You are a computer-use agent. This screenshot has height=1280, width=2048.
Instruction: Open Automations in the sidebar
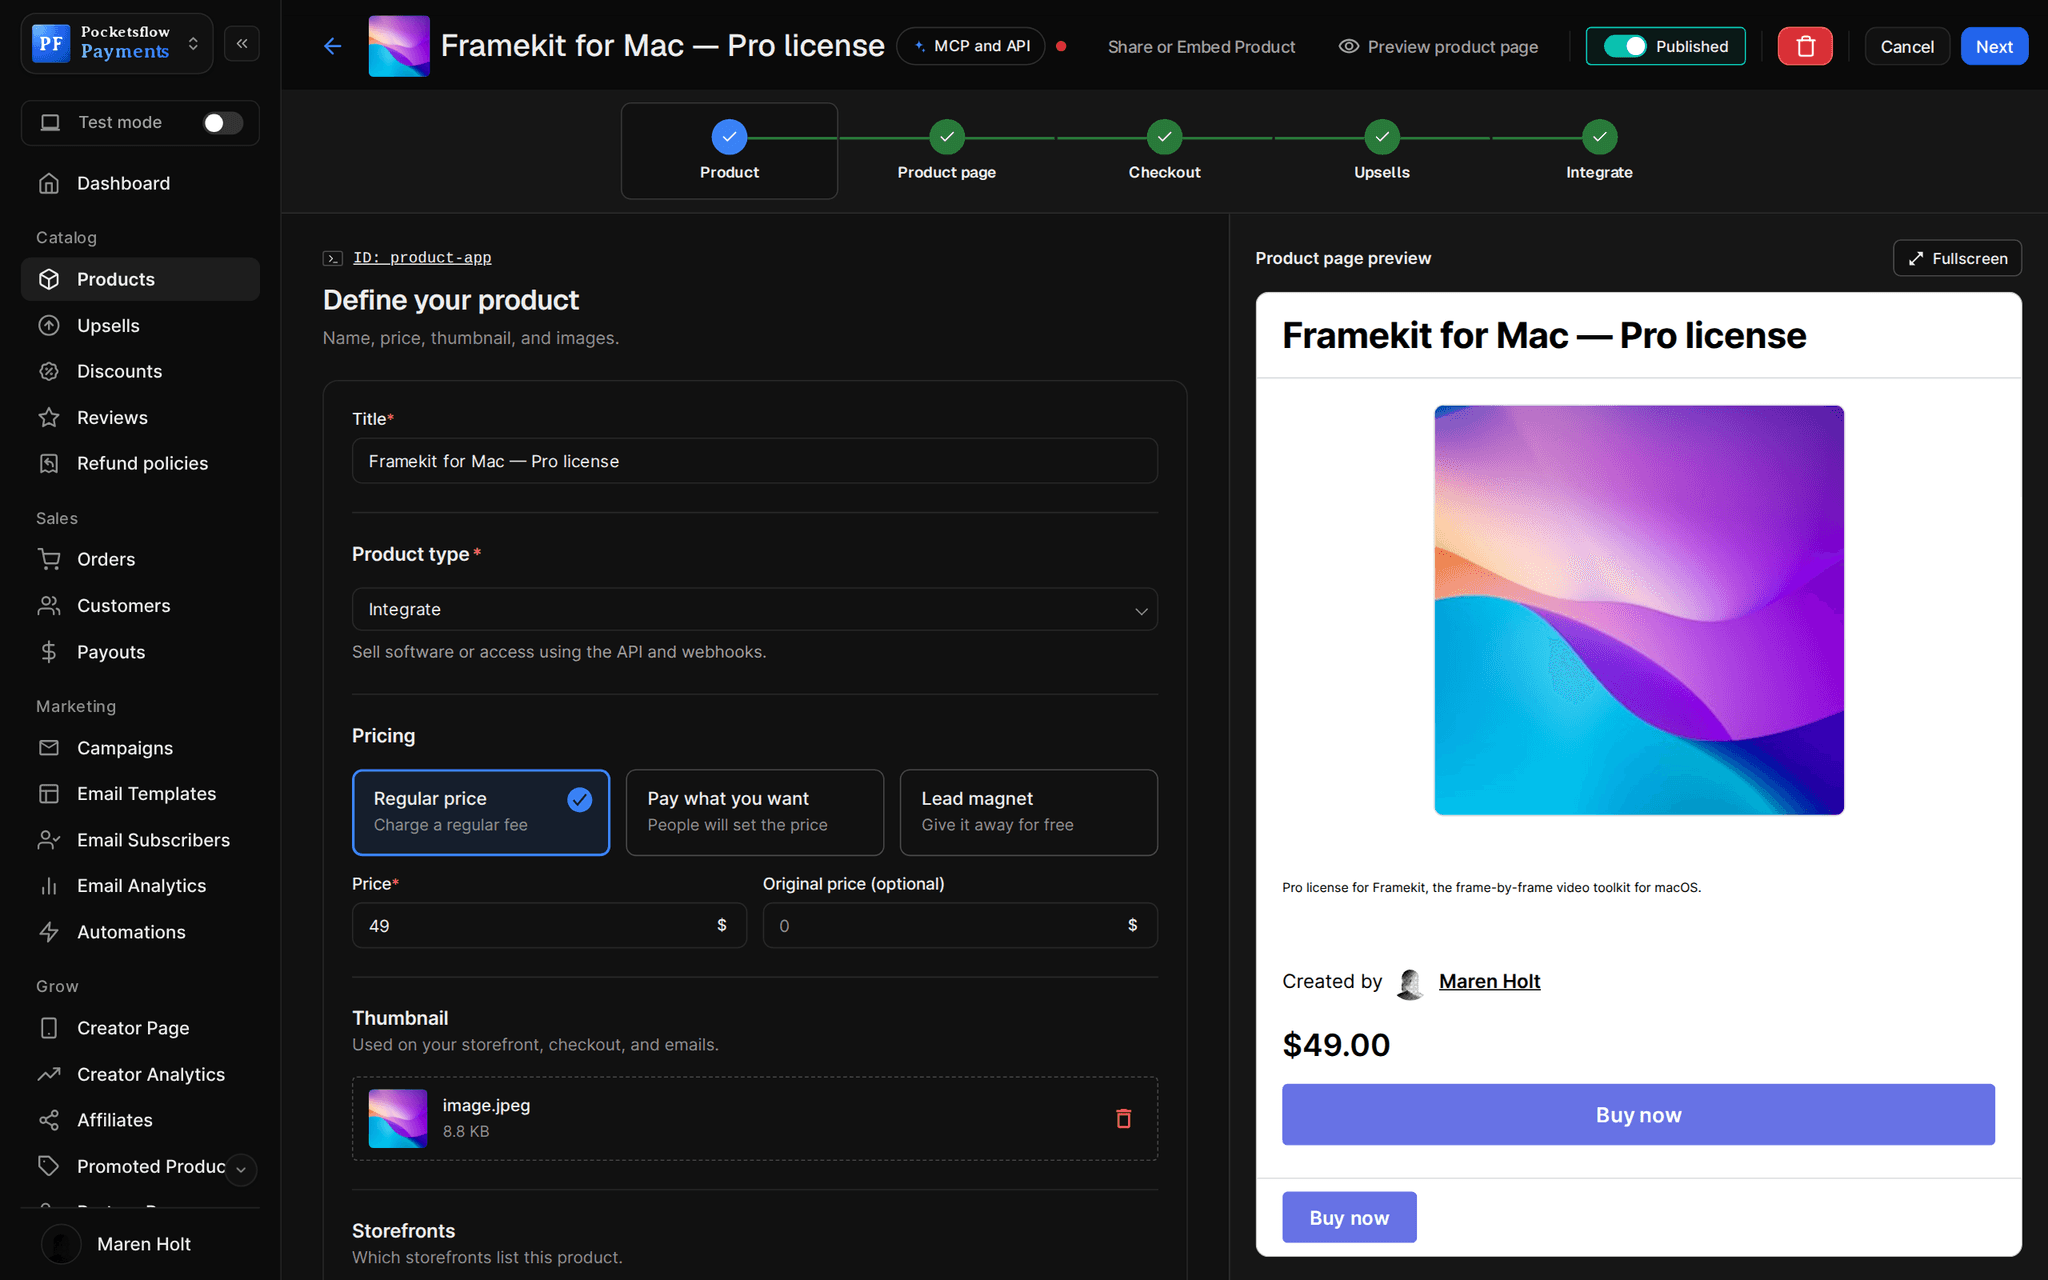coord(140,931)
